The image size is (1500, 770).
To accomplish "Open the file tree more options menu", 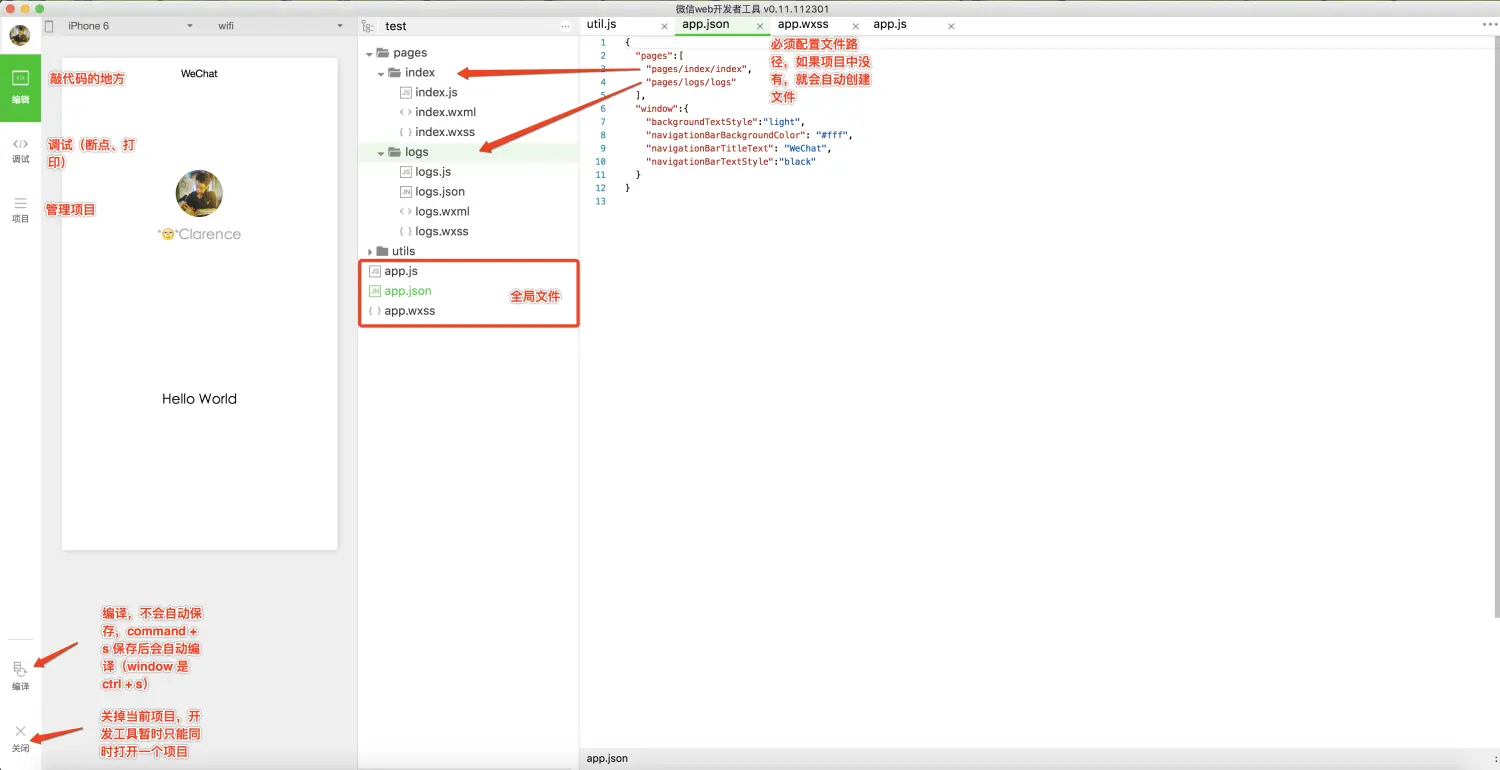I will [x=566, y=27].
